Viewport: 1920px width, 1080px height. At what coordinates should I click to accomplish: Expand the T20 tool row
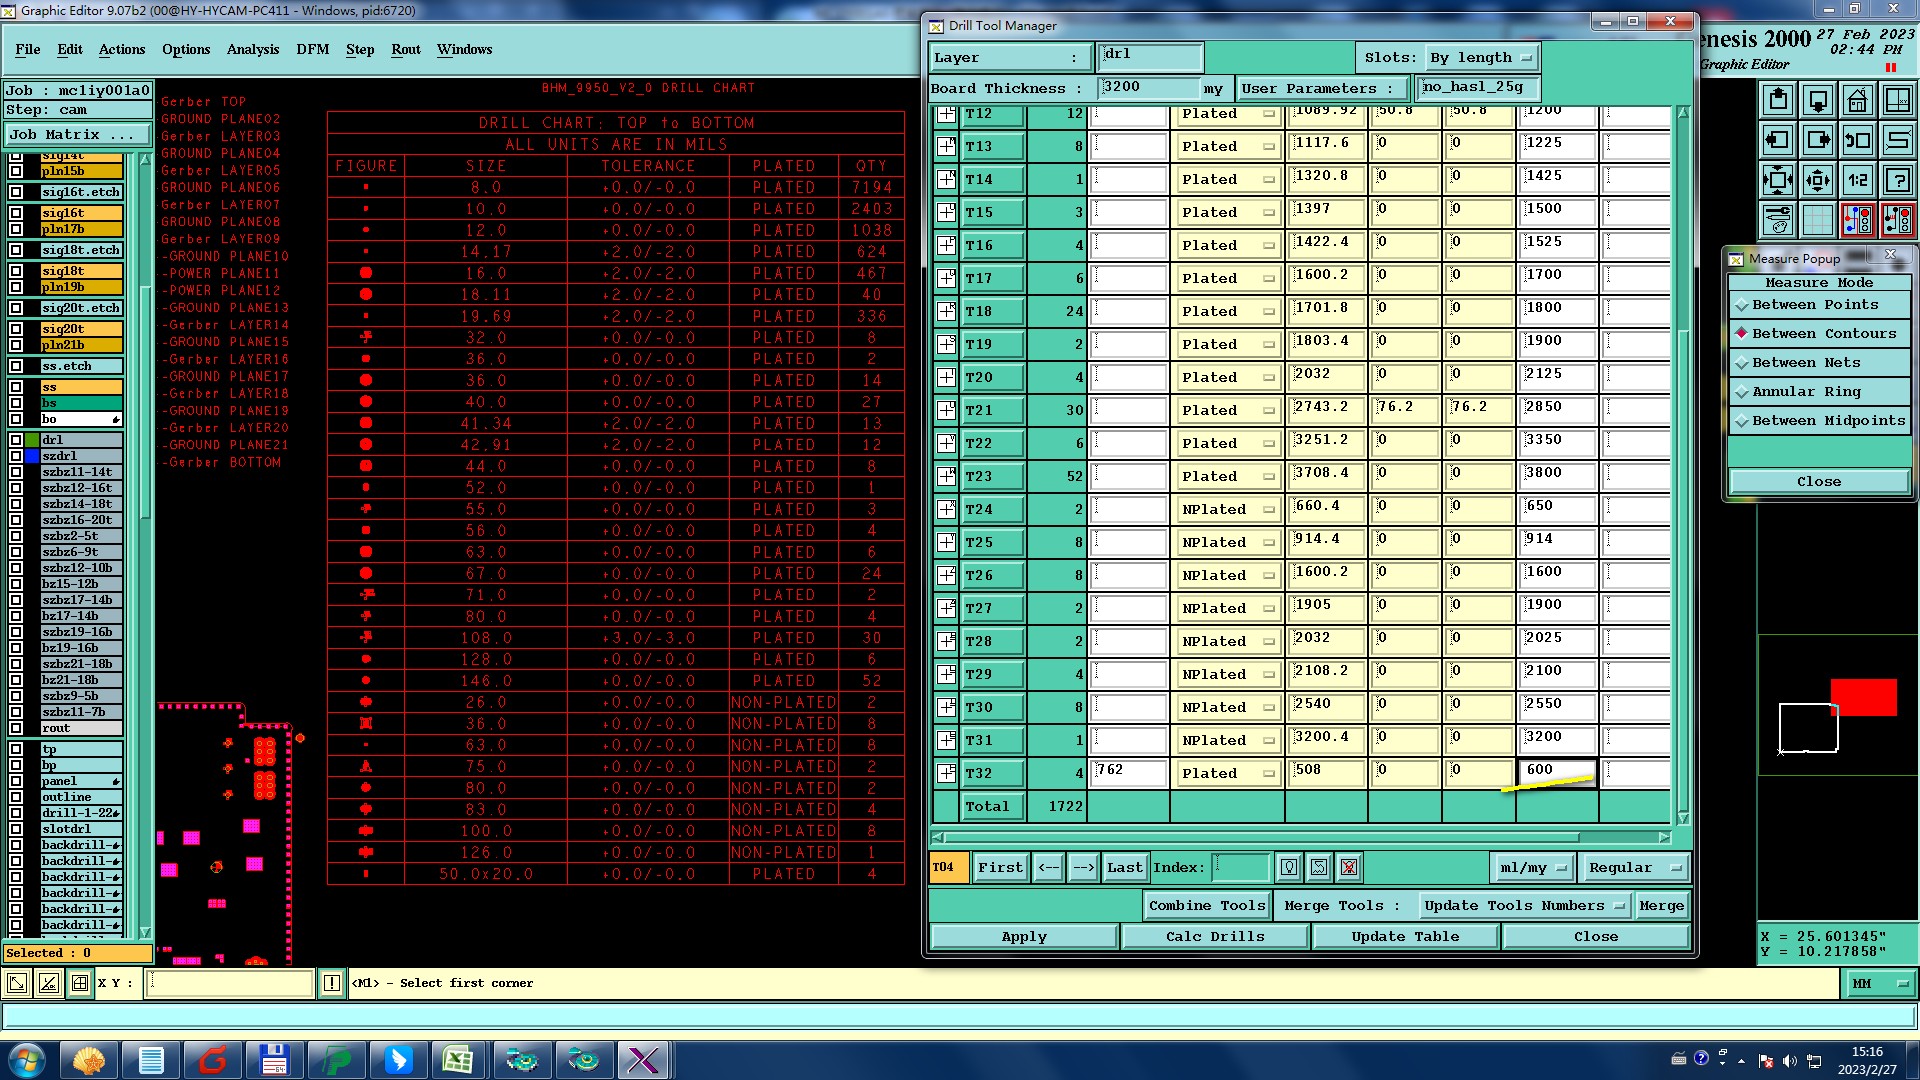pyautogui.click(x=946, y=377)
